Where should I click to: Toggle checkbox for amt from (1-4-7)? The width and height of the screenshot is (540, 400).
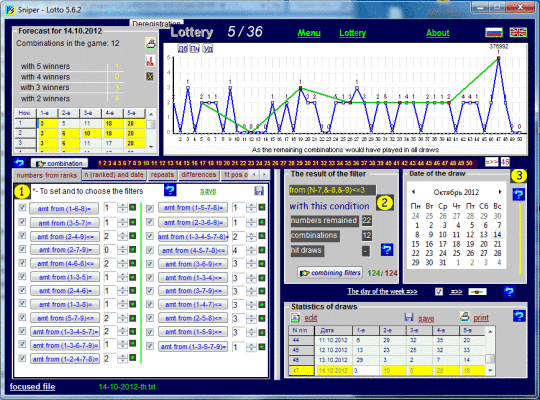(150, 305)
